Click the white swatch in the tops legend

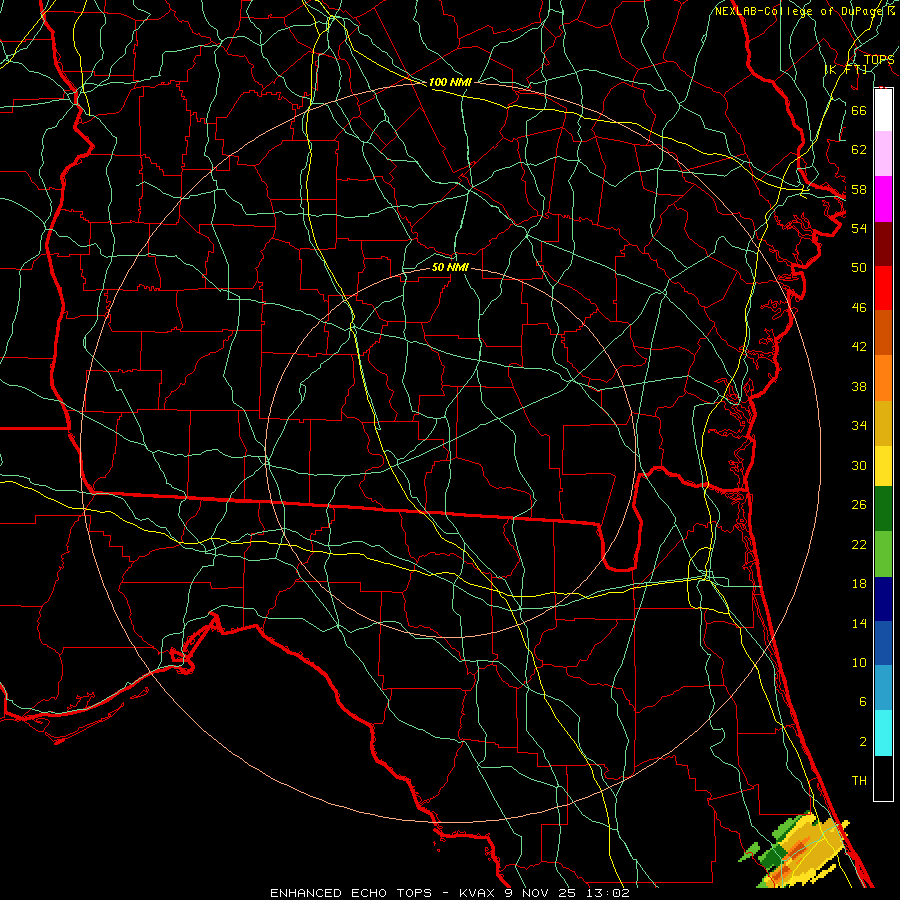pos(883,110)
